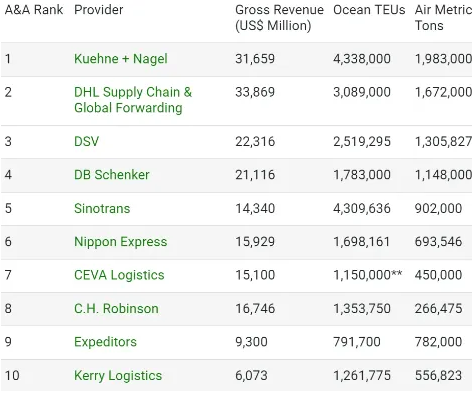
Task: Click Sinotrans ocean TEUs value 4,309,636
Action: point(362,208)
